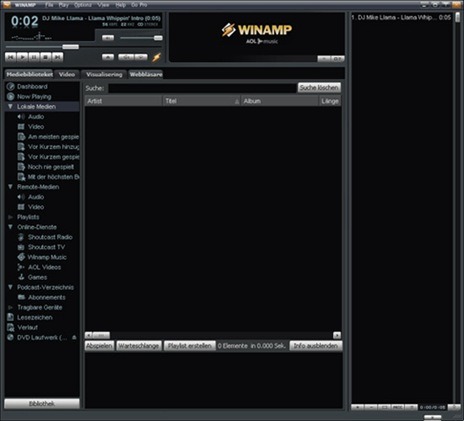Sort the list by Album column

(280, 101)
